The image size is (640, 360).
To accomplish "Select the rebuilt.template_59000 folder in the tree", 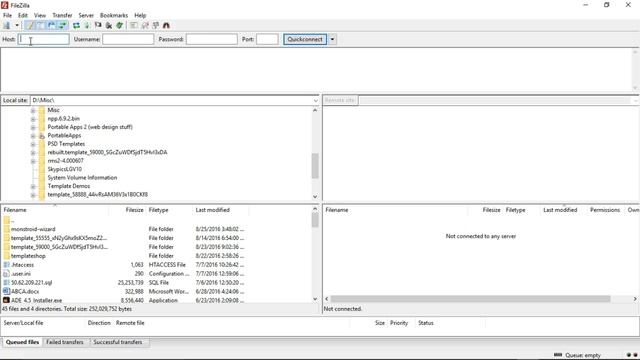I will pyautogui.click(x=107, y=152).
